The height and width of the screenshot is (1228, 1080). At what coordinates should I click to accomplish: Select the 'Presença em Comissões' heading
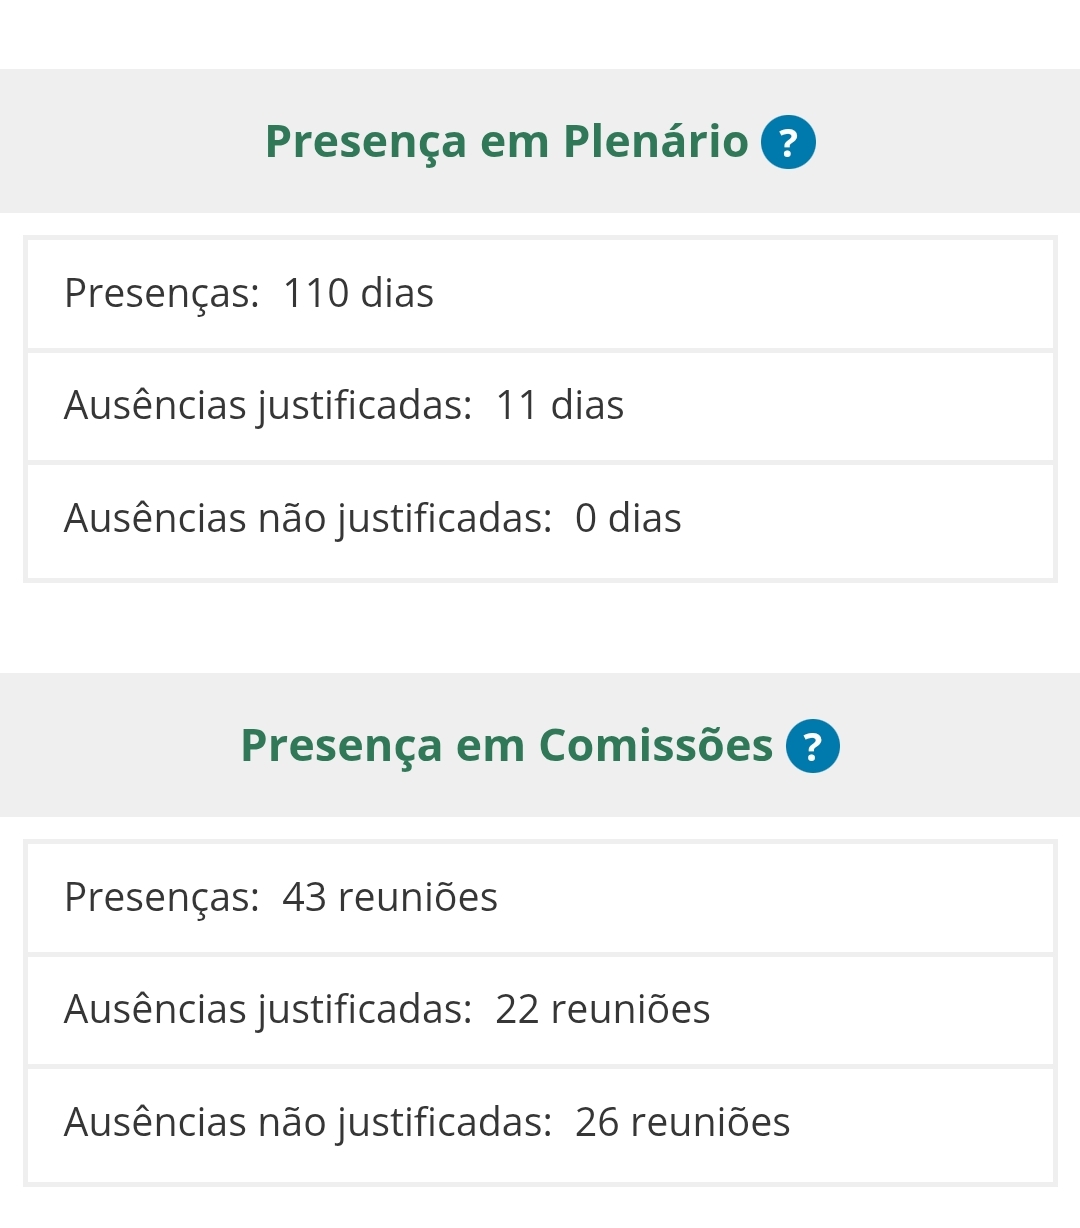click(x=506, y=746)
